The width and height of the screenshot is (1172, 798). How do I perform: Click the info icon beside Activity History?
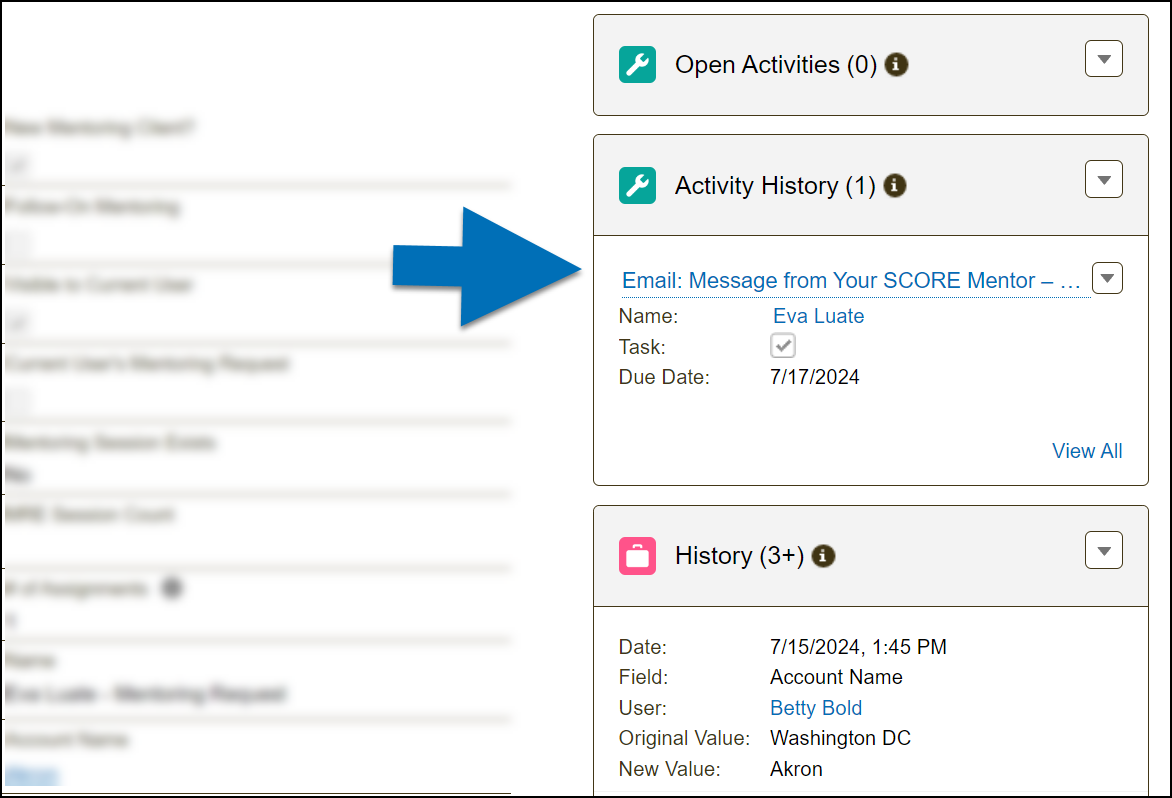(895, 185)
